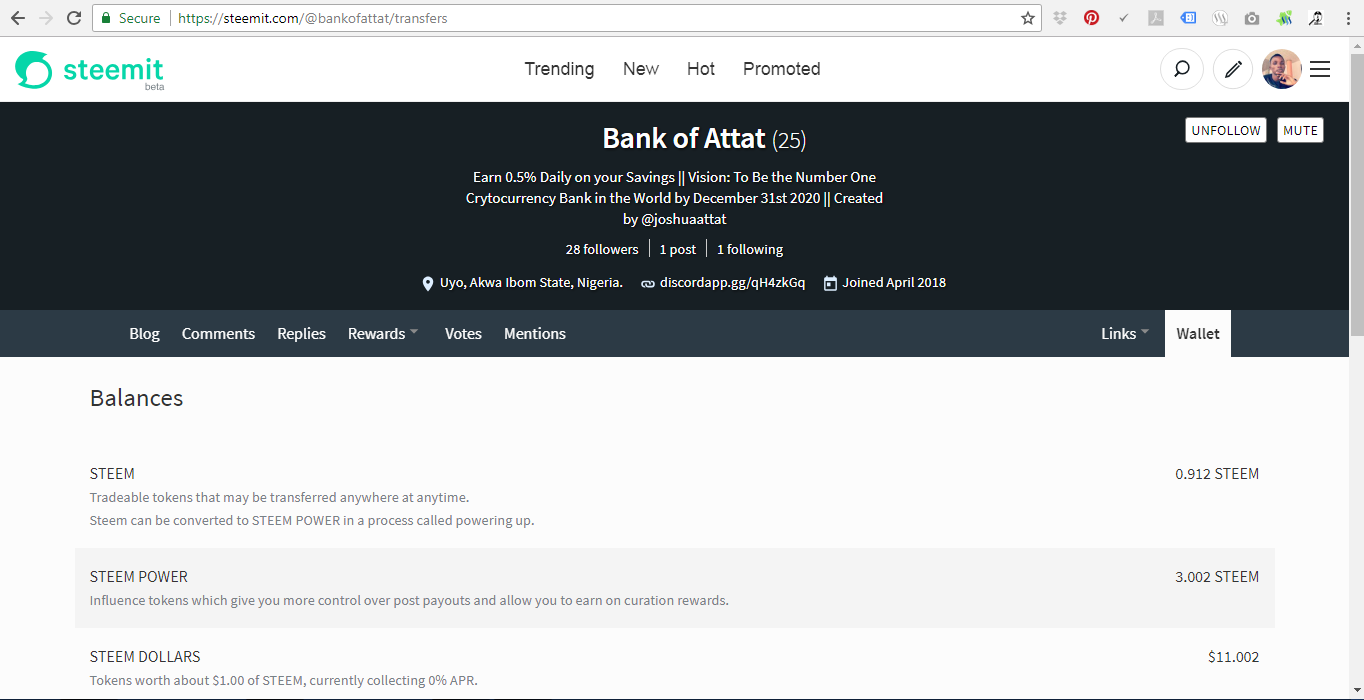
Task: Click the Uyo, Akwa Ibom State location text
Action: [531, 283]
